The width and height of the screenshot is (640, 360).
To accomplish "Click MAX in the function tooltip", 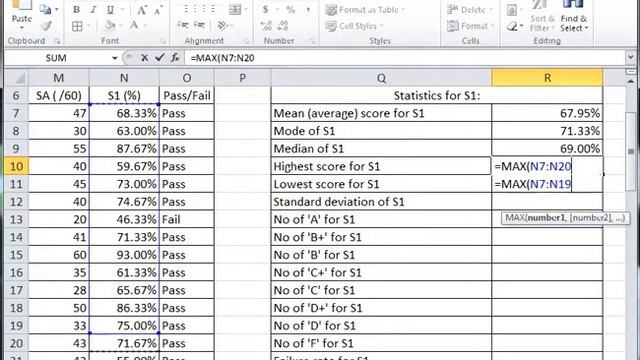I will coord(515,218).
